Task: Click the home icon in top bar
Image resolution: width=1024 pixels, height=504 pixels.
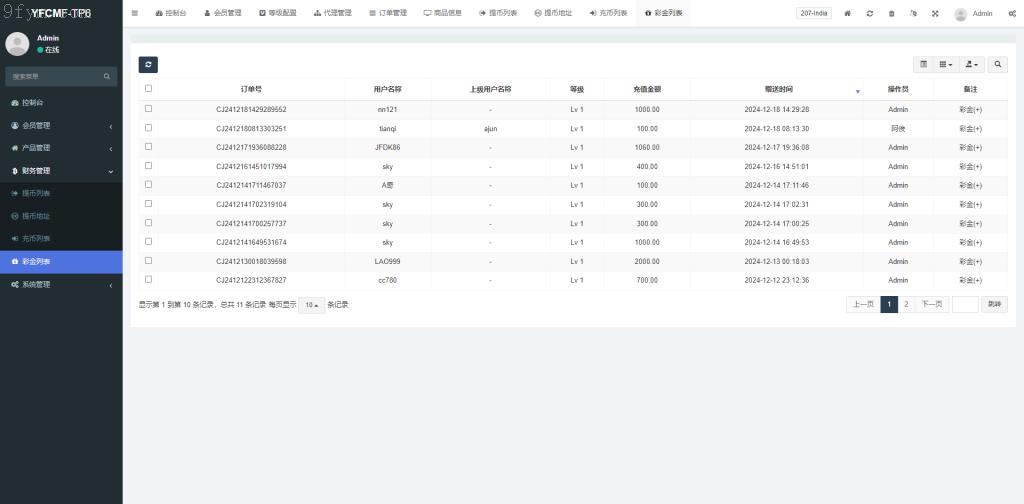Action: (x=848, y=14)
